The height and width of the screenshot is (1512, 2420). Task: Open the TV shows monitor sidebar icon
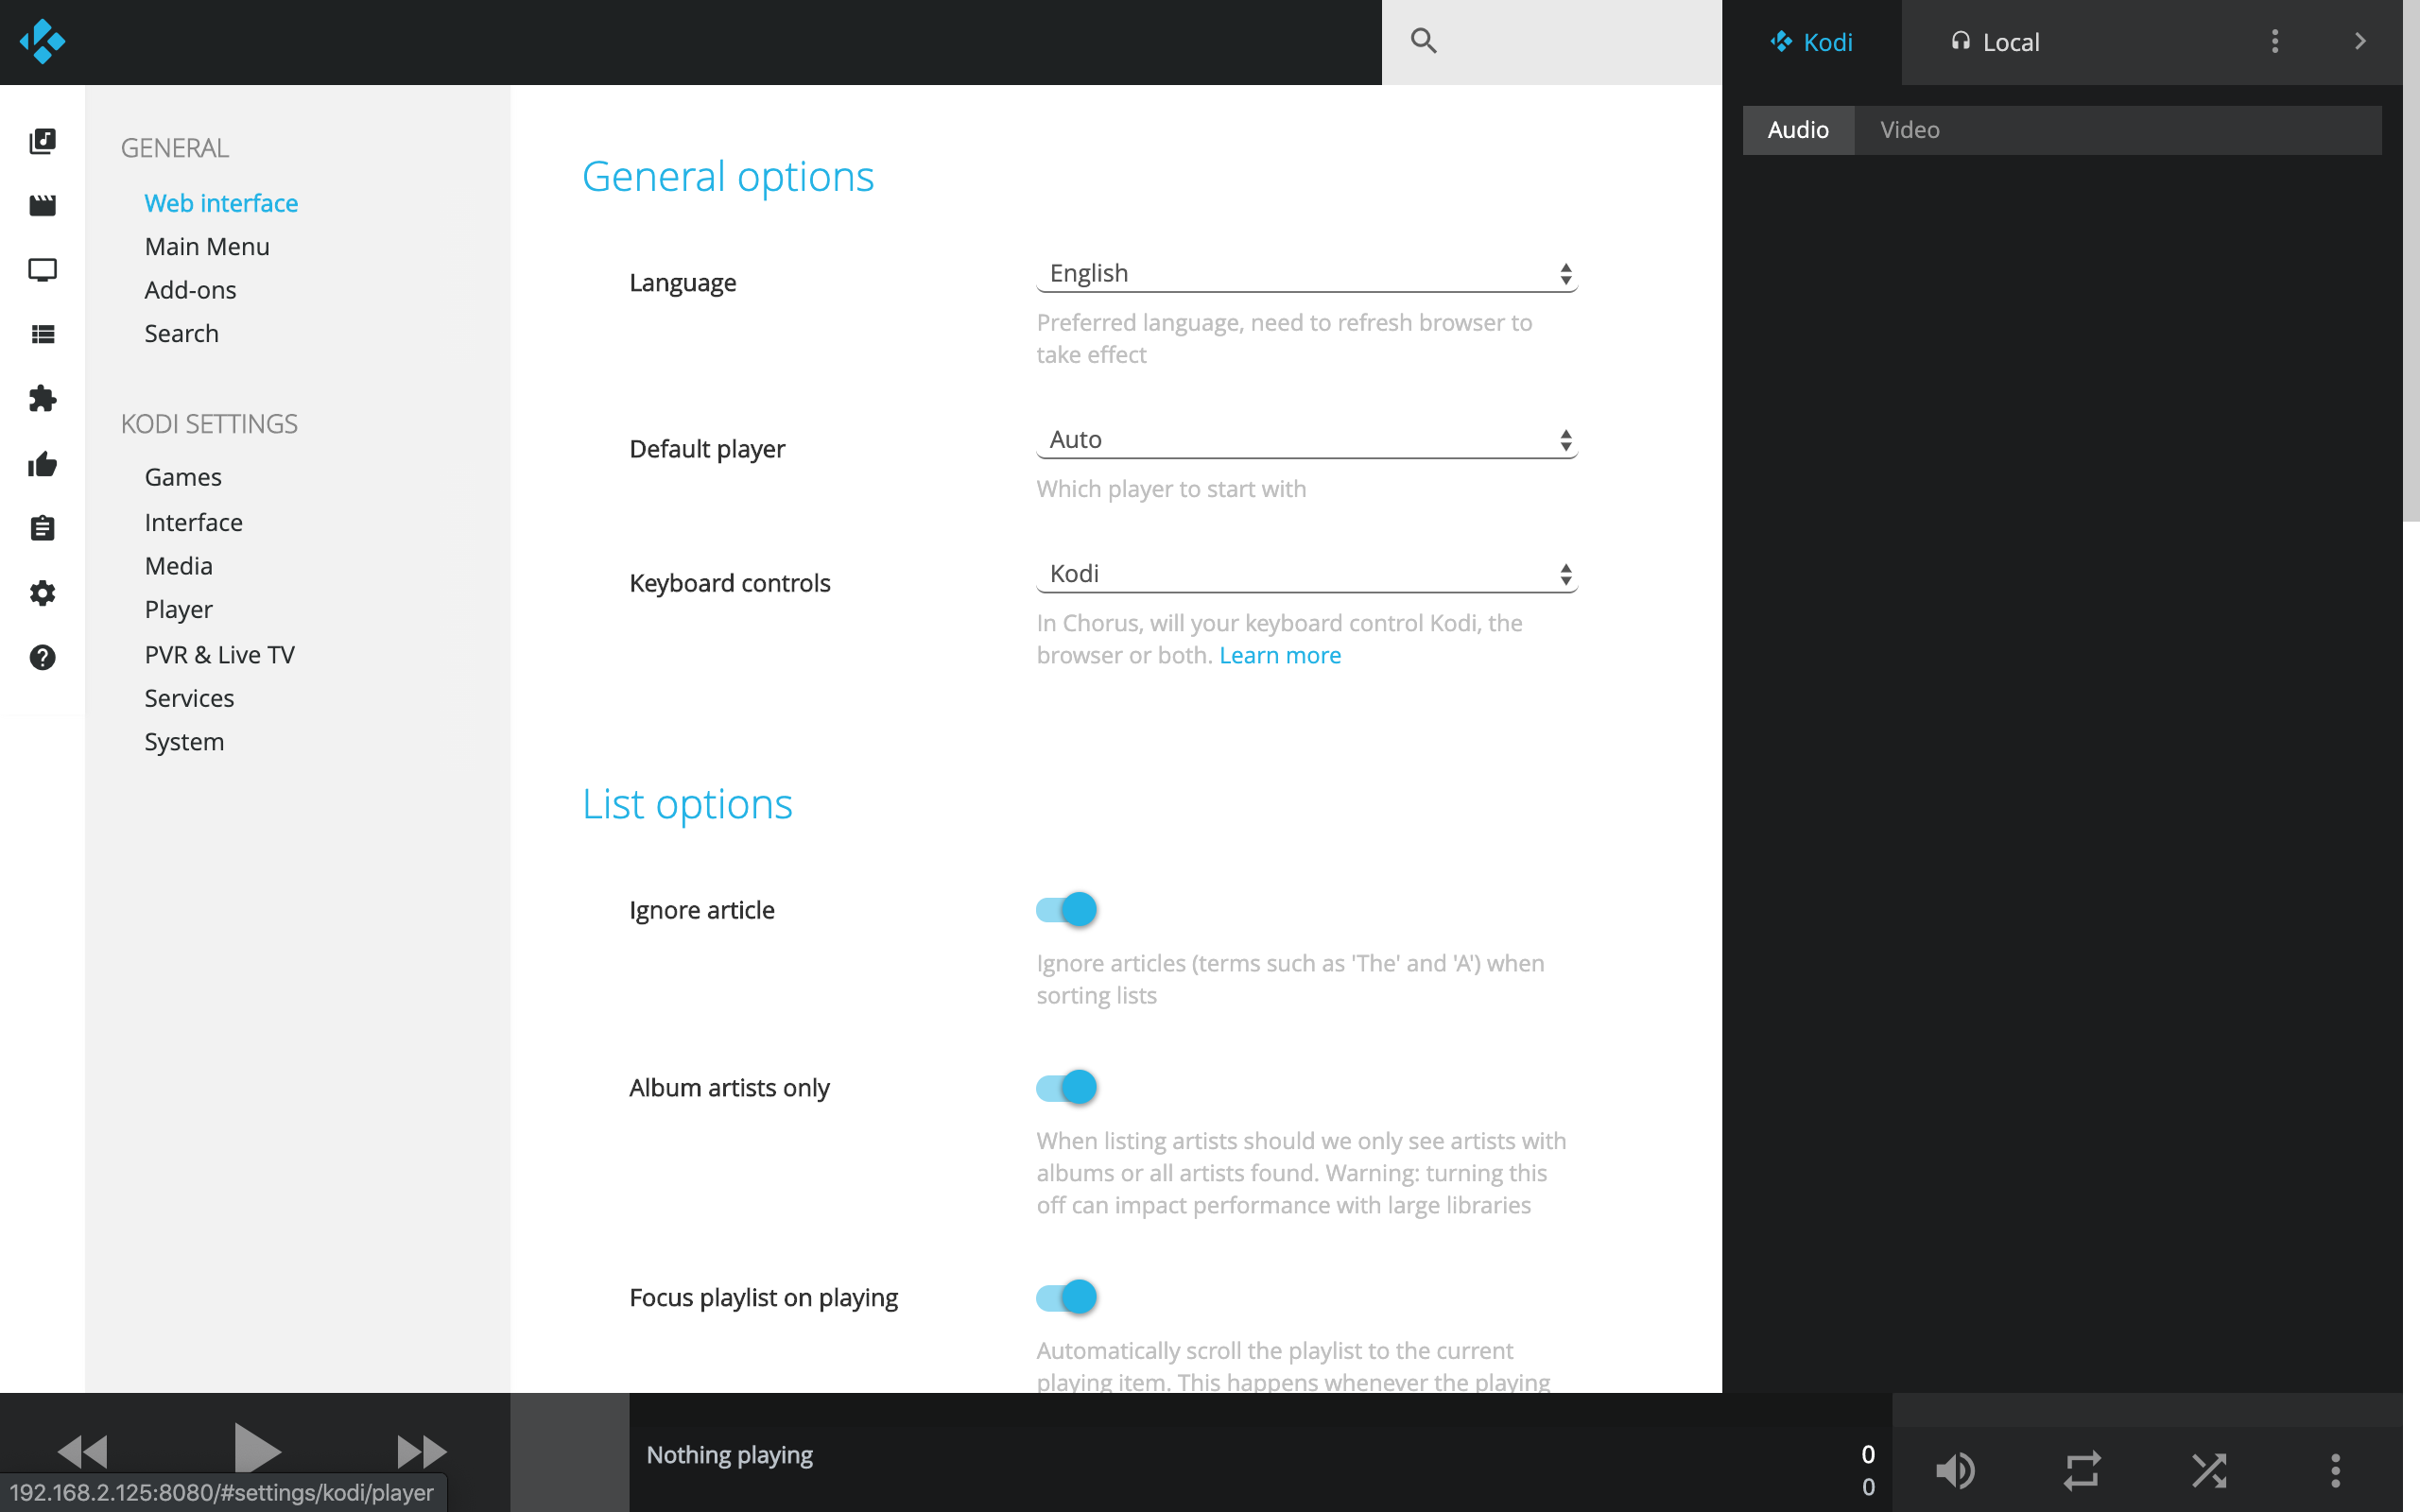click(x=42, y=270)
